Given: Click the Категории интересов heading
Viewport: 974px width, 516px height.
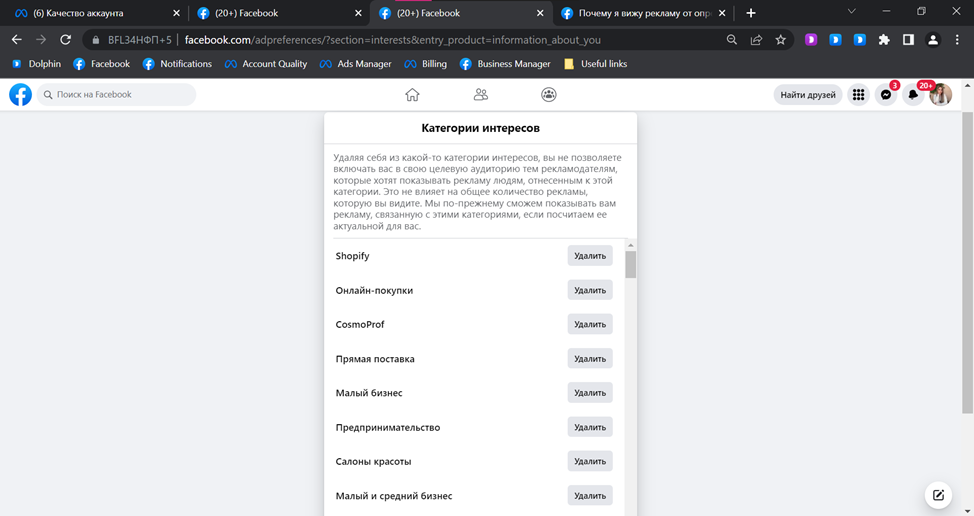Looking at the screenshot, I should [x=480, y=128].
